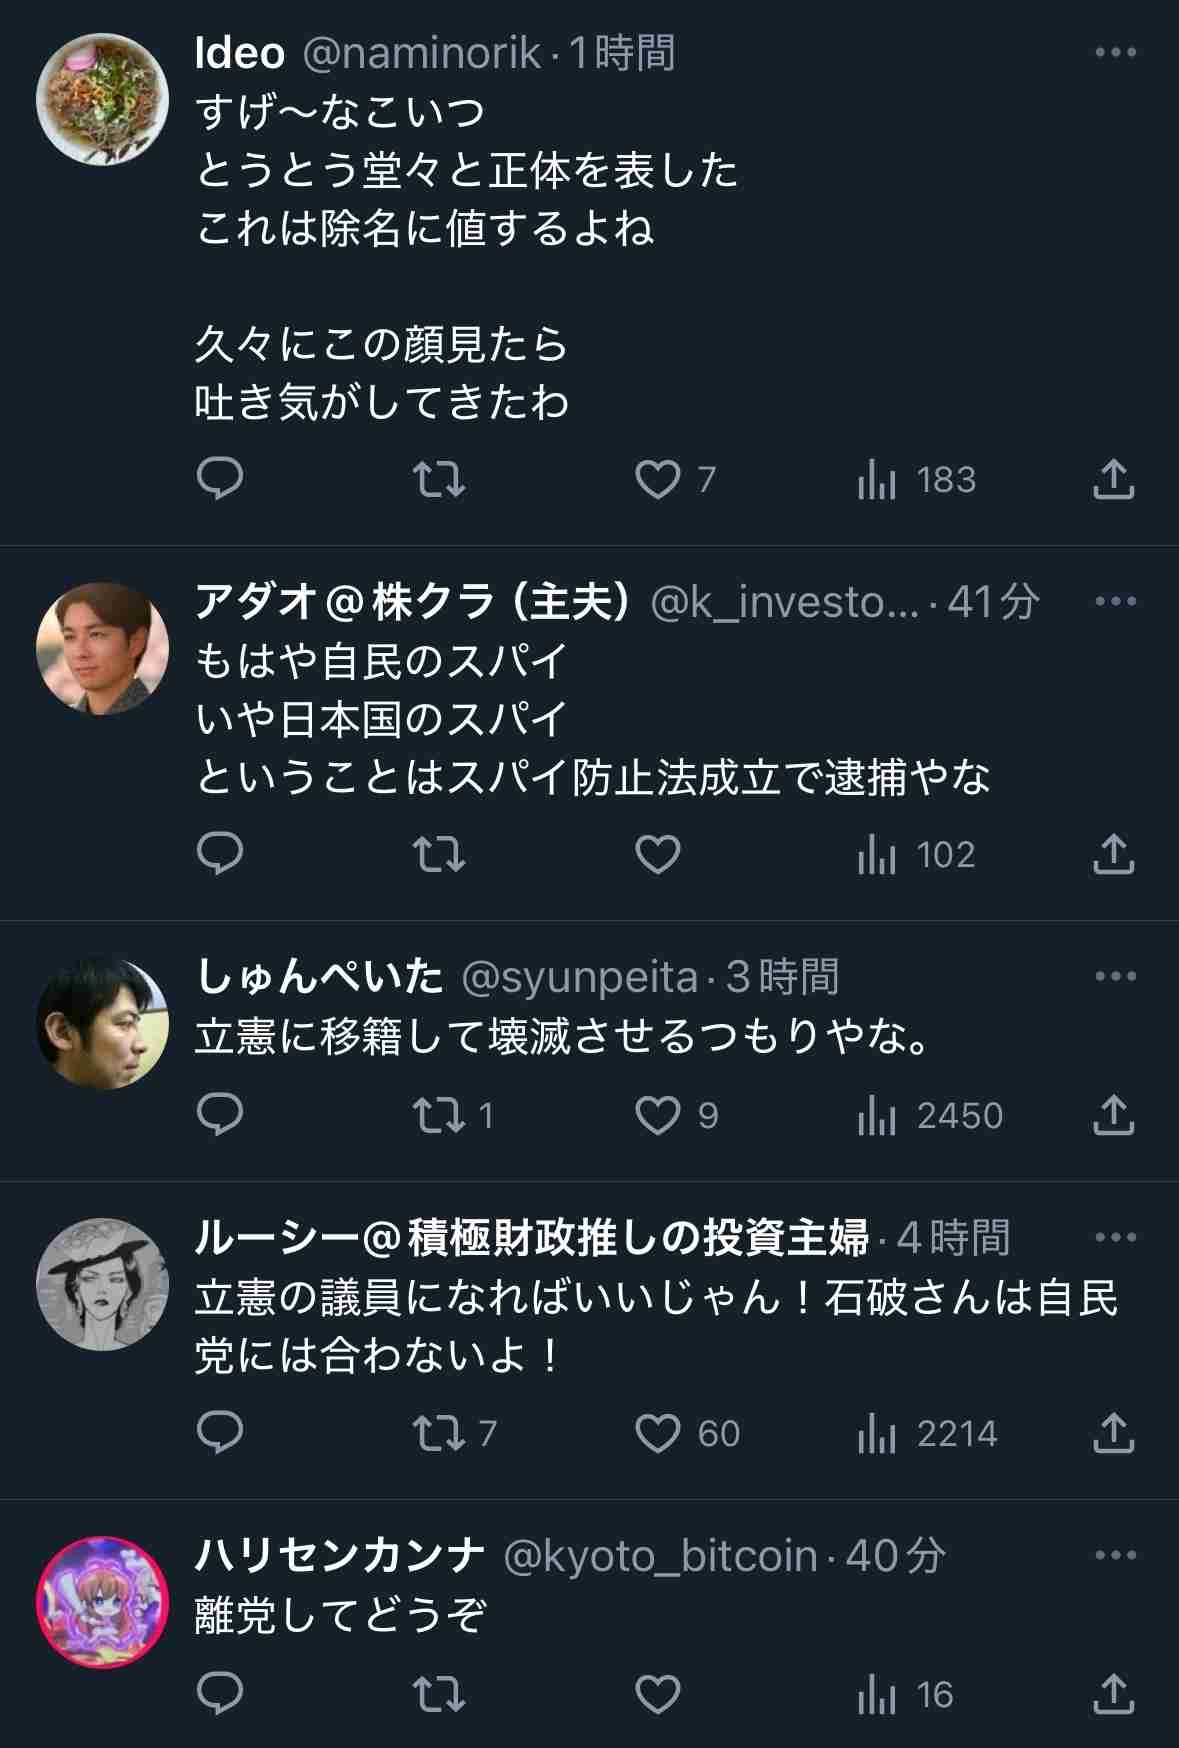Viewport: 1179px width, 1748px height.
Task: View analytics showing 2214 views
Action: click(x=927, y=1434)
